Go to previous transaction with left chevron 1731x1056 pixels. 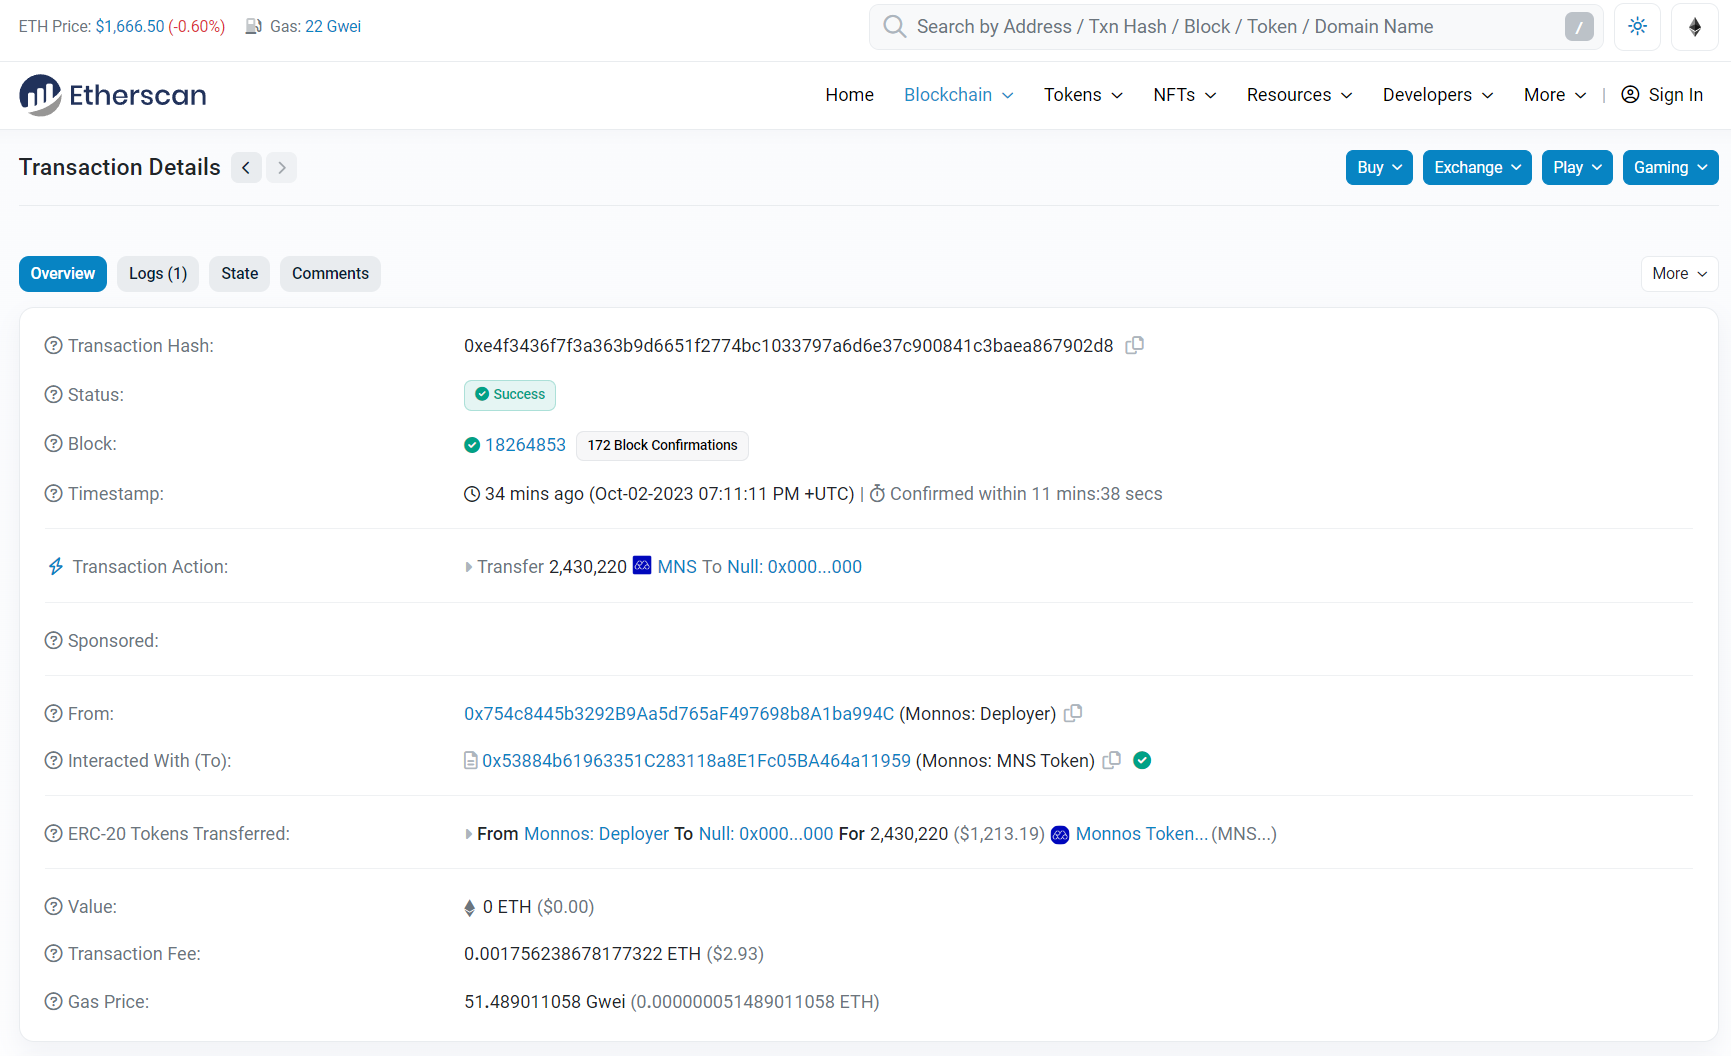[x=246, y=168]
